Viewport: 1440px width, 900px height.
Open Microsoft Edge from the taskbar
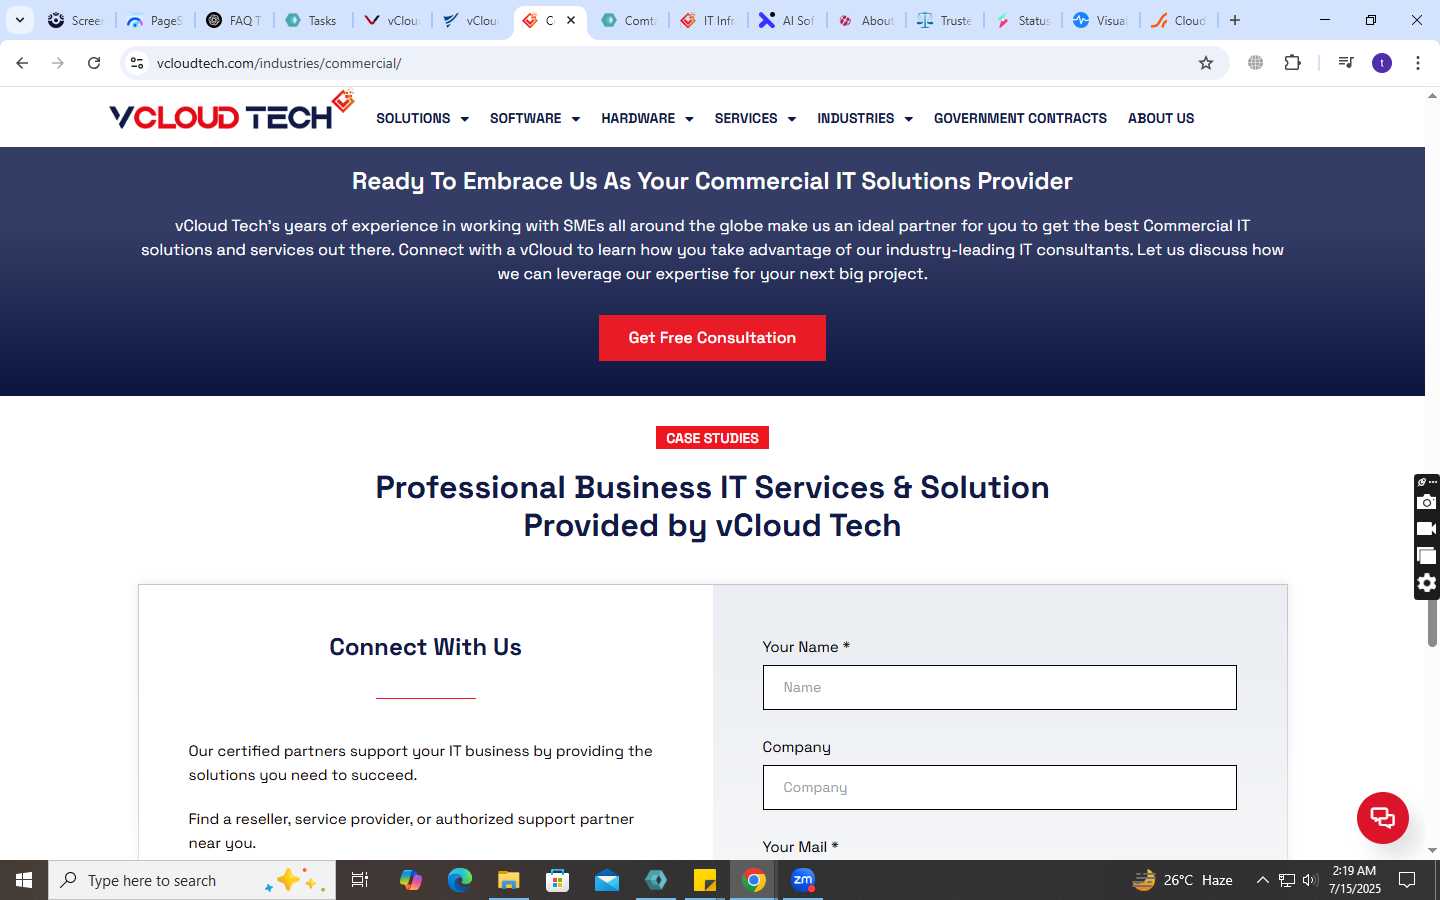460,880
